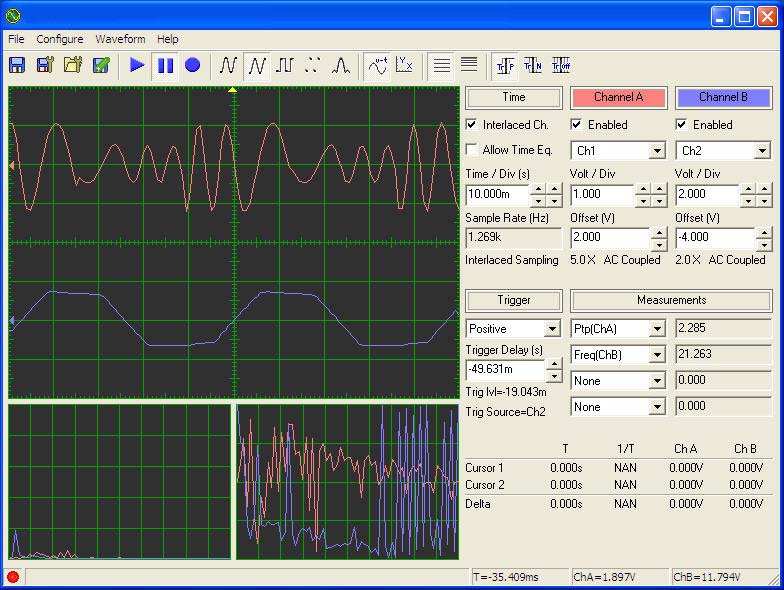Expand the Positive trigger mode dropdown

coord(552,329)
